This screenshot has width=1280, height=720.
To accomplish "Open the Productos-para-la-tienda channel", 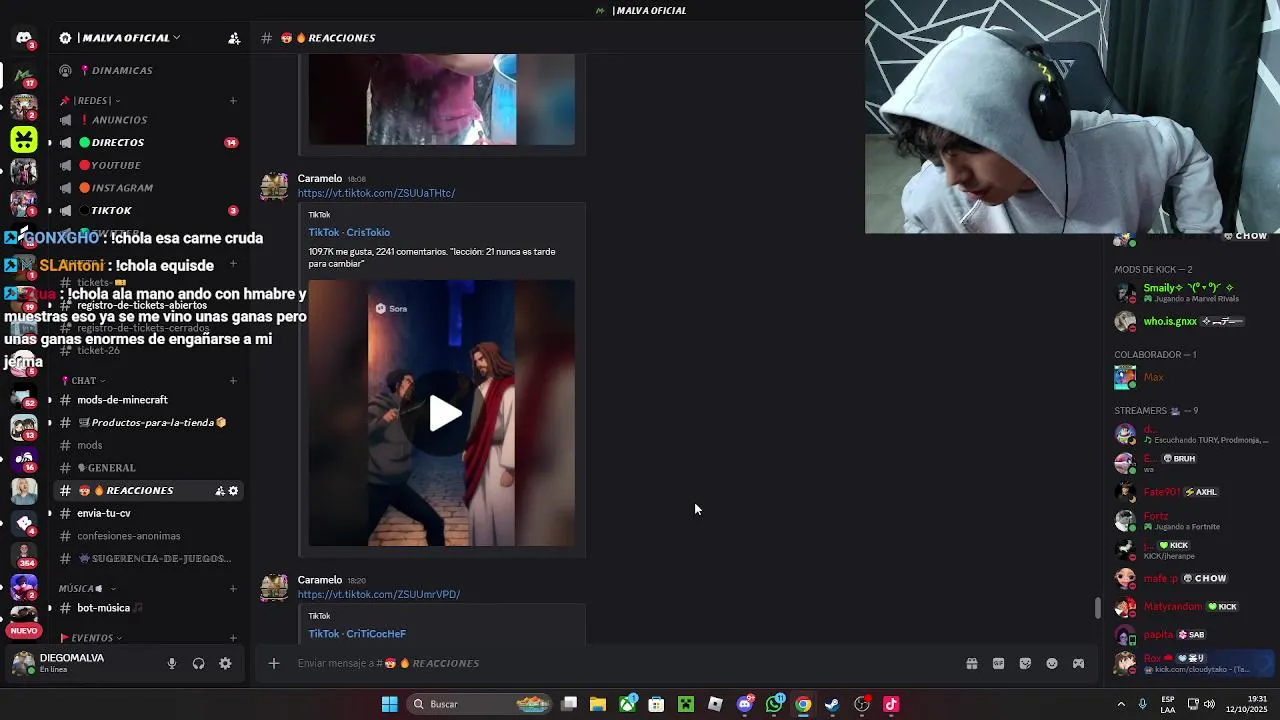I will 149,422.
